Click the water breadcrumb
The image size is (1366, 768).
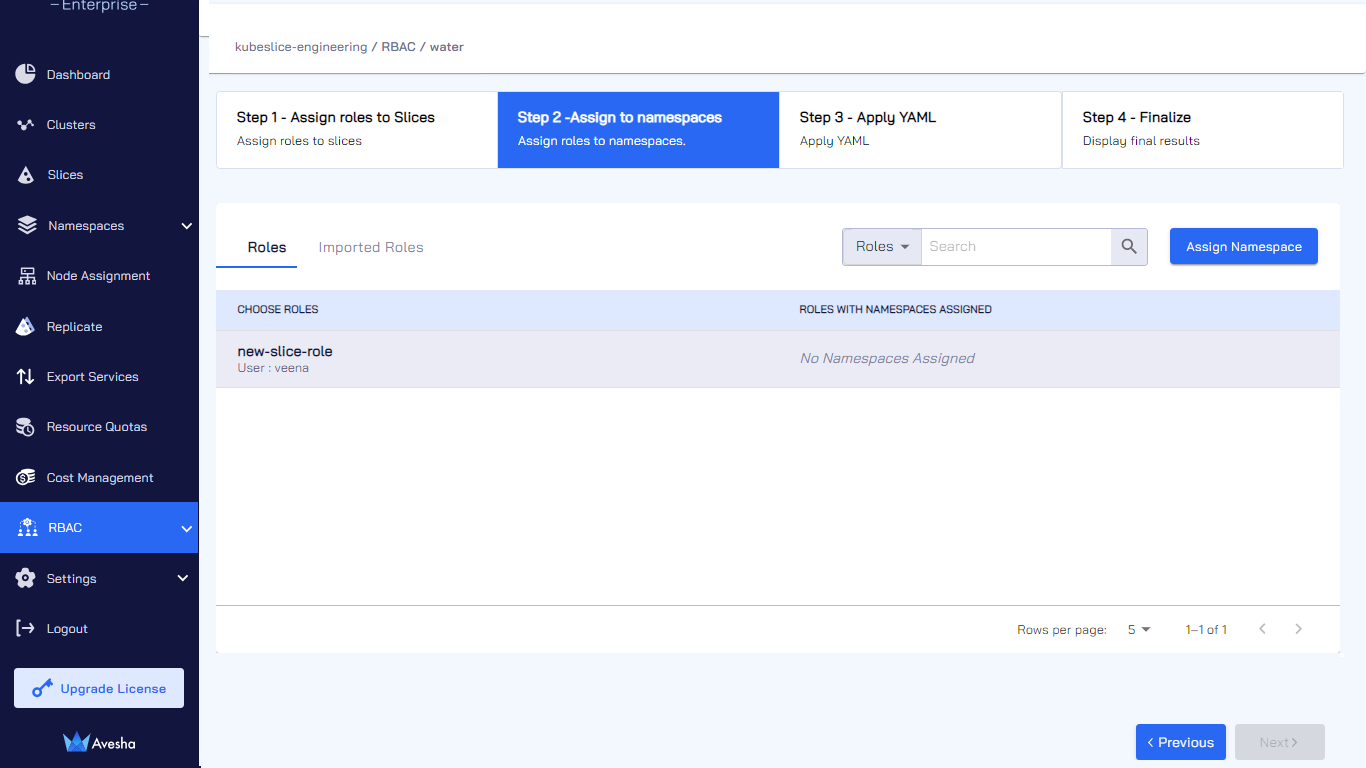point(447,47)
